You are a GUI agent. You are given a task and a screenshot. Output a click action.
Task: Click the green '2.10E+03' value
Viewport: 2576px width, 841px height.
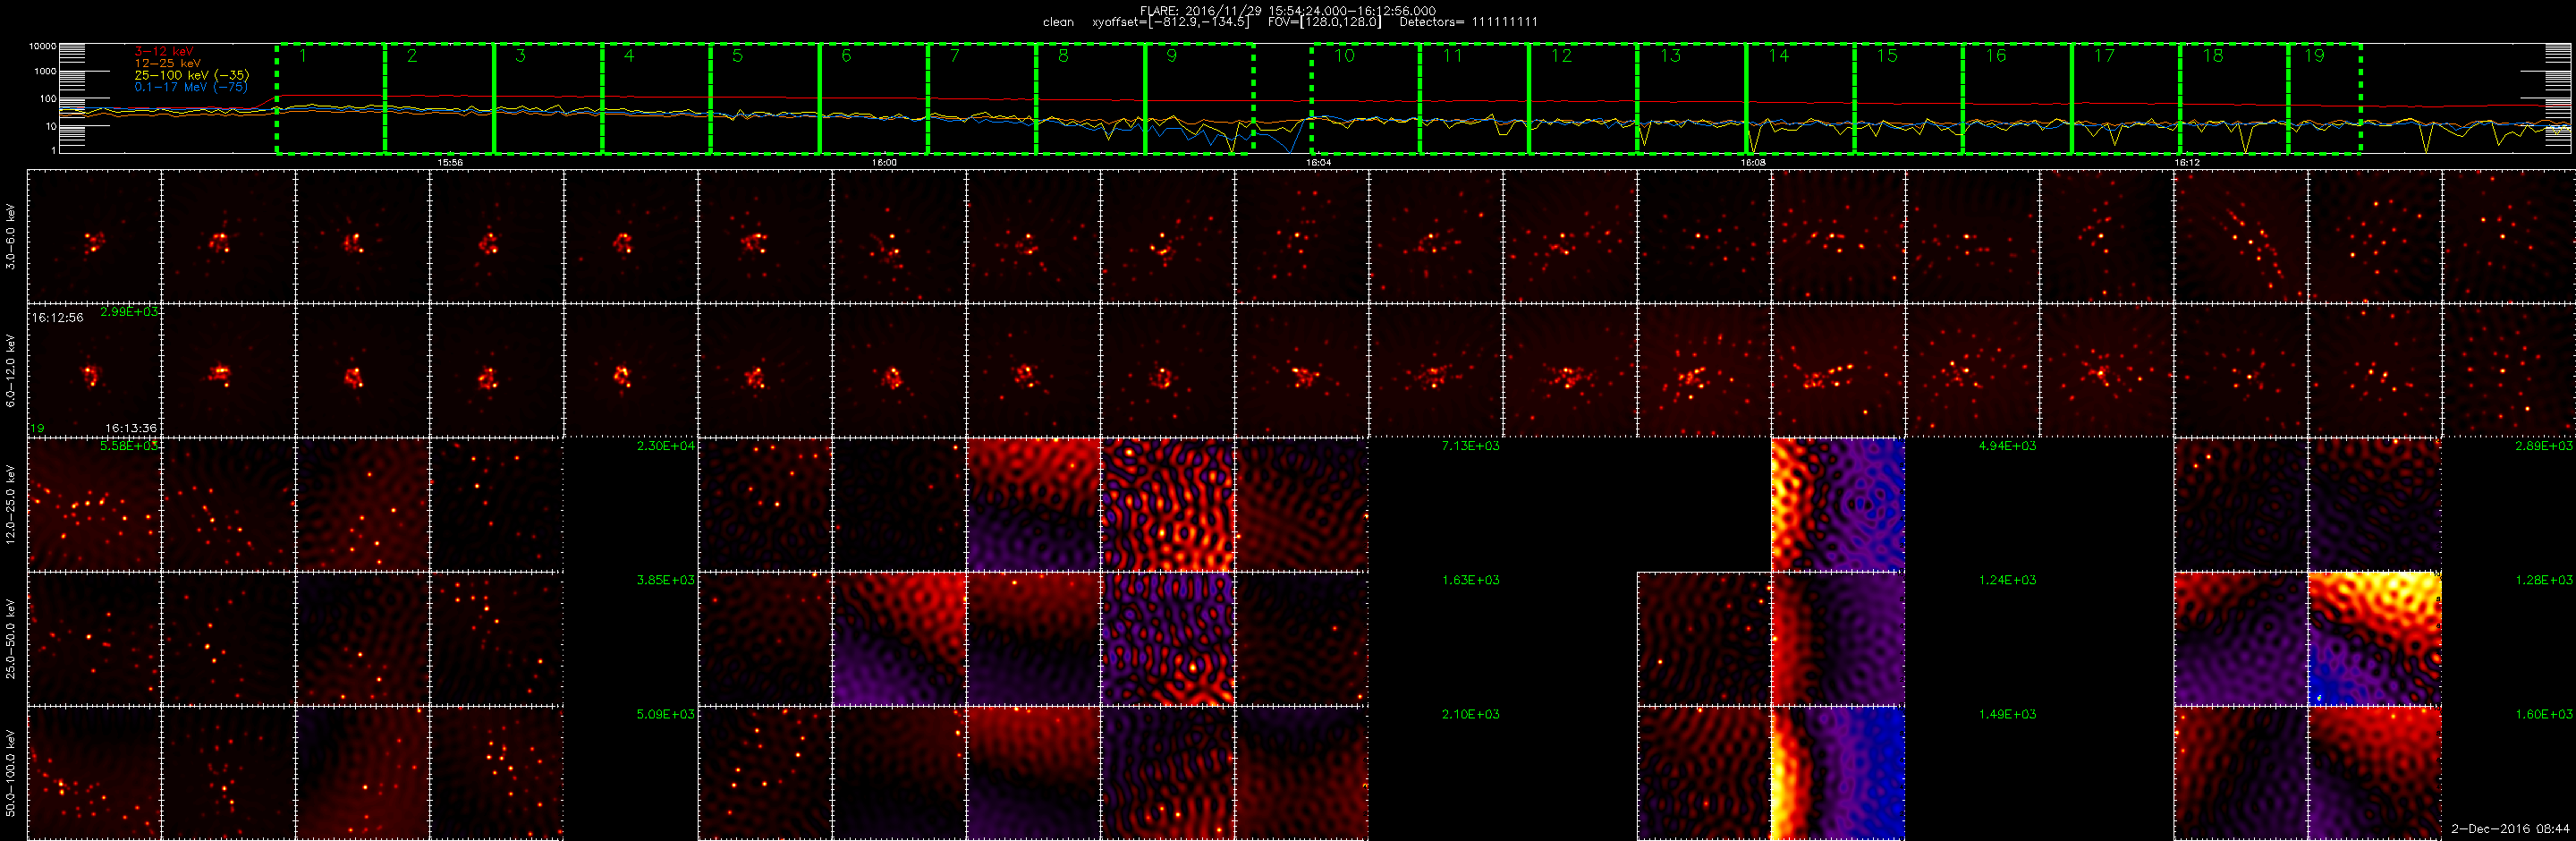(x=1471, y=715)
